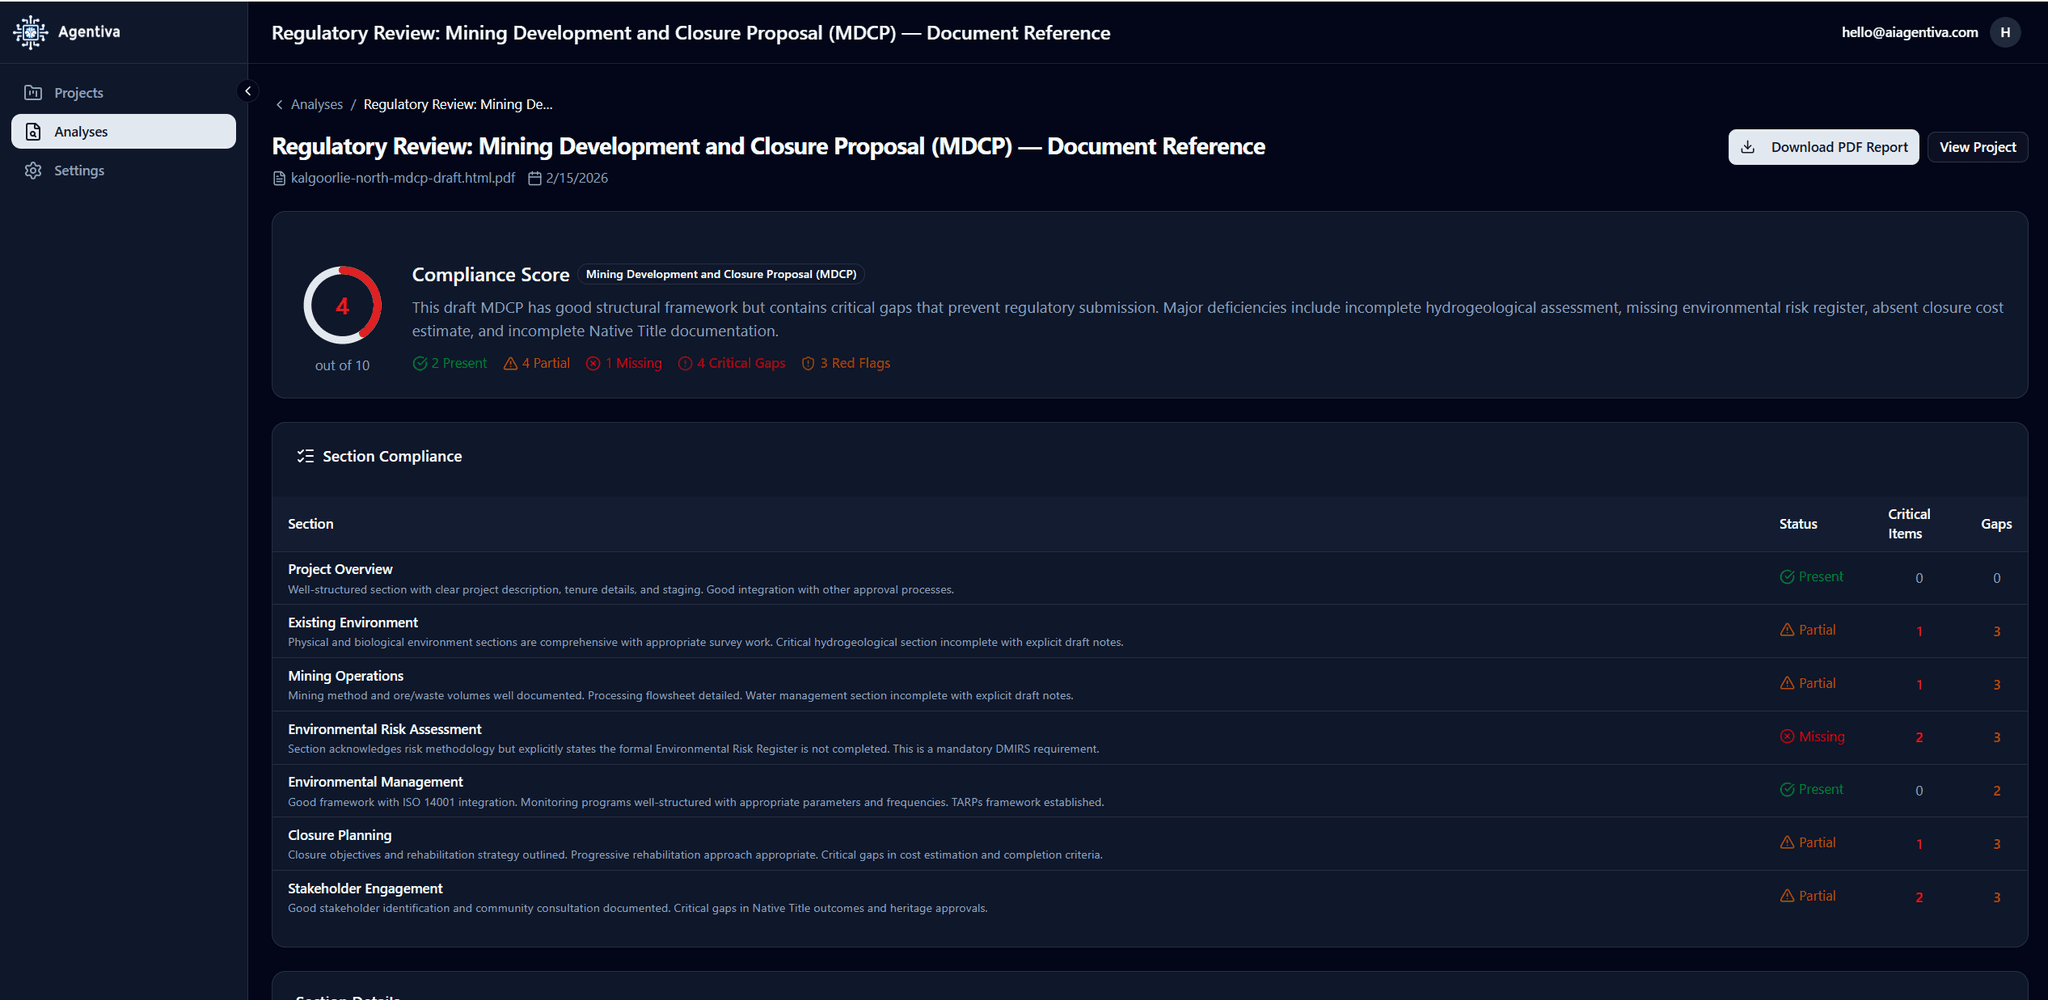Open the MDCP badge next to Compliance Score
This screenshot has width=2048, height=1000.
click(x=721, y=274)
